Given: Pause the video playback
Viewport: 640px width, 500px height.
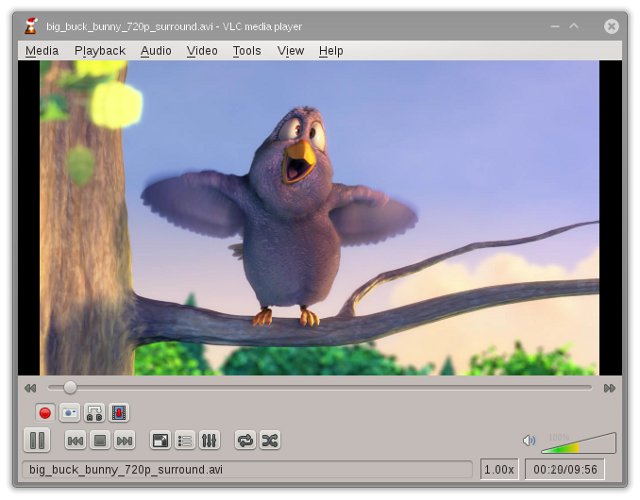Looking at the screenshot, I should coord(37,440).
